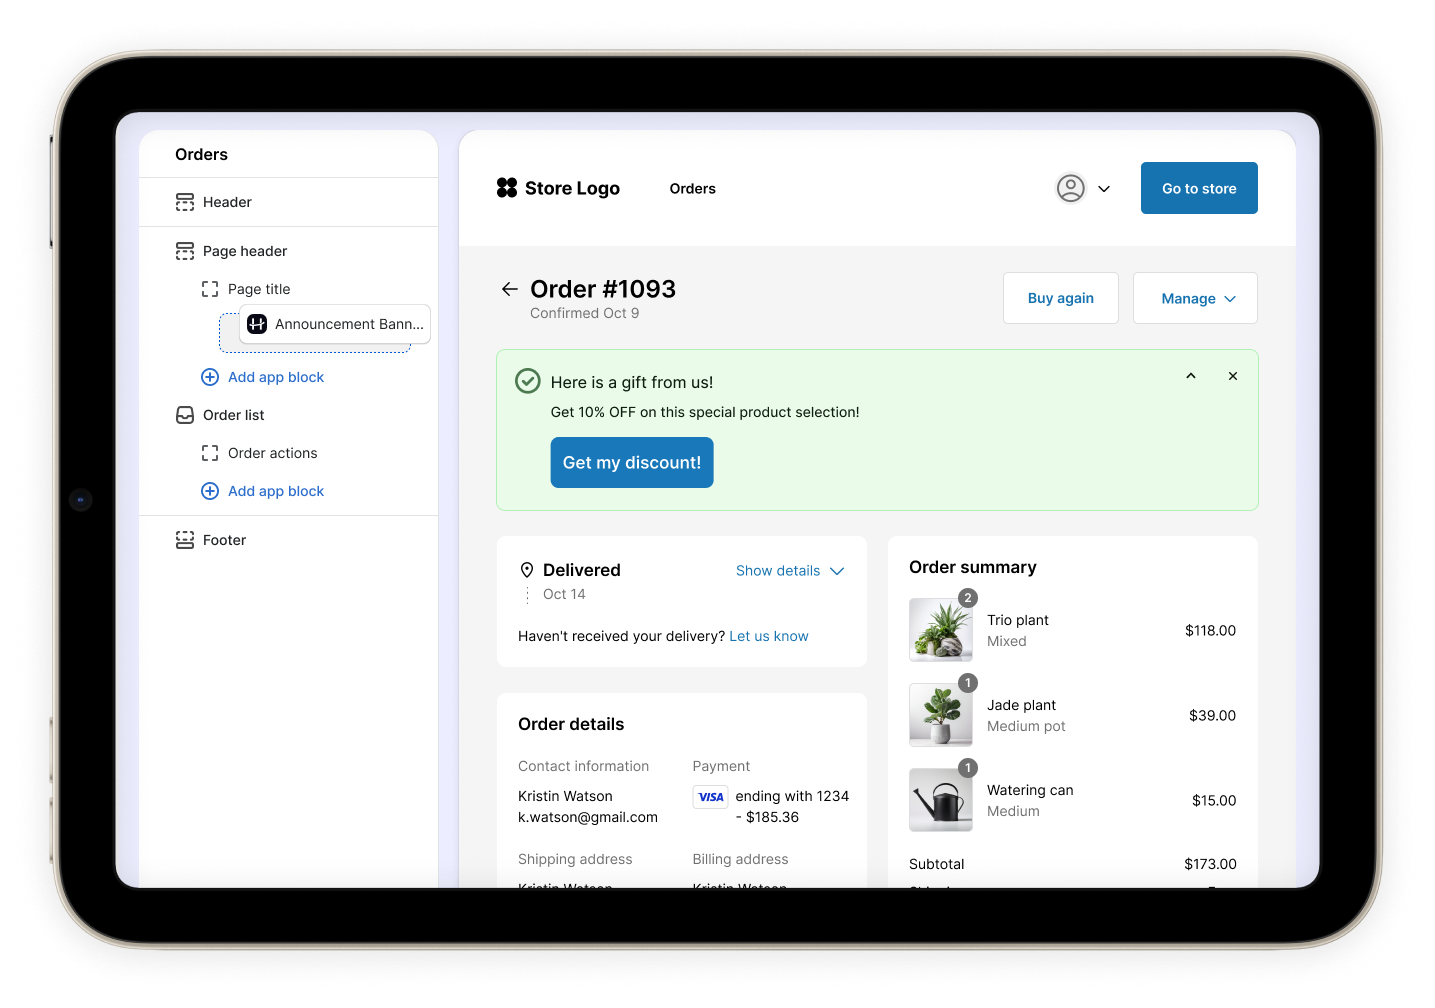Viewport: 1435px width, 1008px height.
Task: Select Page title block label
Action: pyautogui.click(x=259, y=289)
